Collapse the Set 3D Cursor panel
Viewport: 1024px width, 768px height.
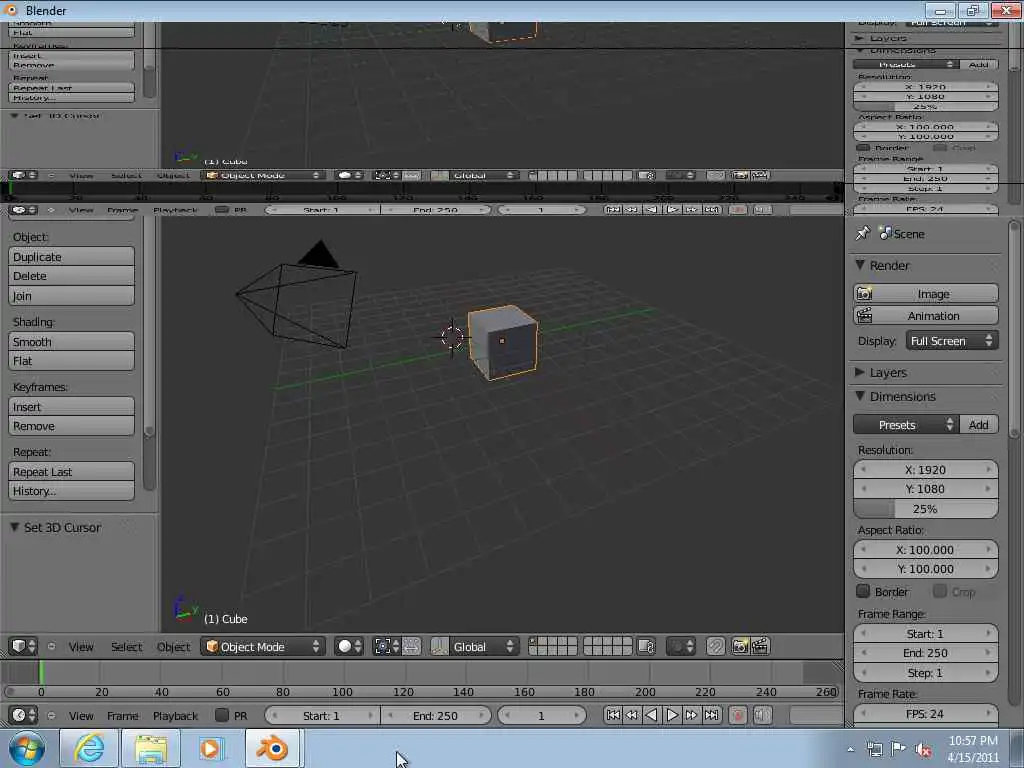pos(14,526)
